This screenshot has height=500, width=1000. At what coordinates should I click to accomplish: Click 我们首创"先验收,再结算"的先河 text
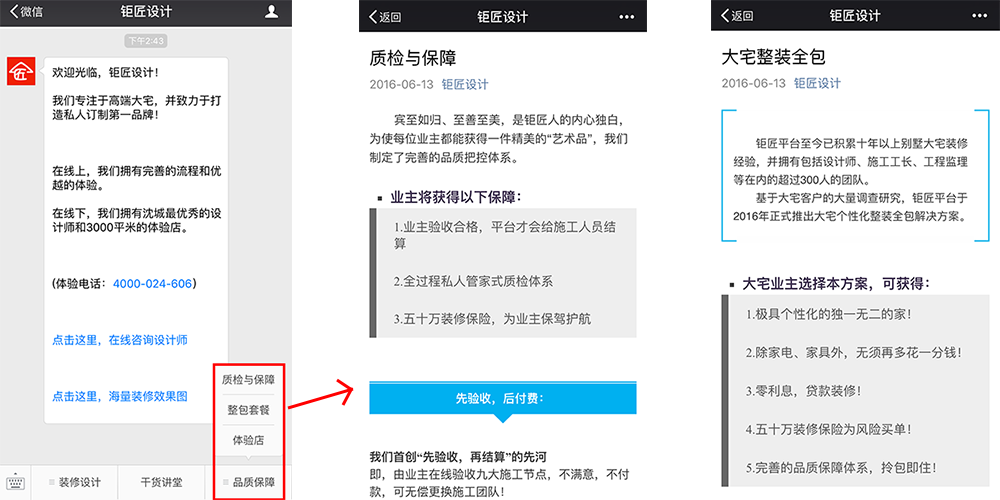tap(459, 457)
